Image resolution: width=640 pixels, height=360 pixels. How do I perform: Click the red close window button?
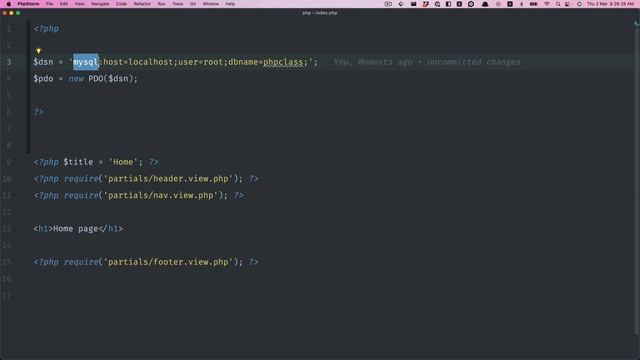tap(4, 13)
